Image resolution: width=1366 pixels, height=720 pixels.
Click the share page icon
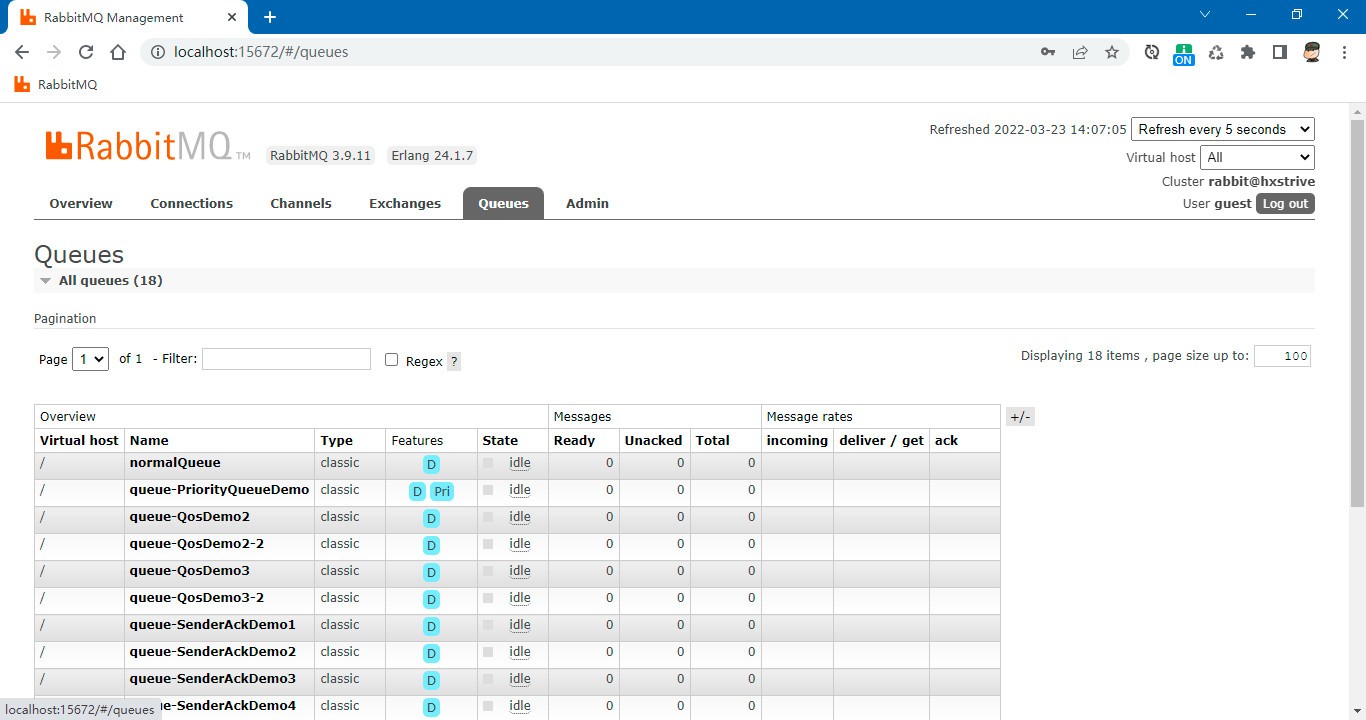[x=1080, y=52]
